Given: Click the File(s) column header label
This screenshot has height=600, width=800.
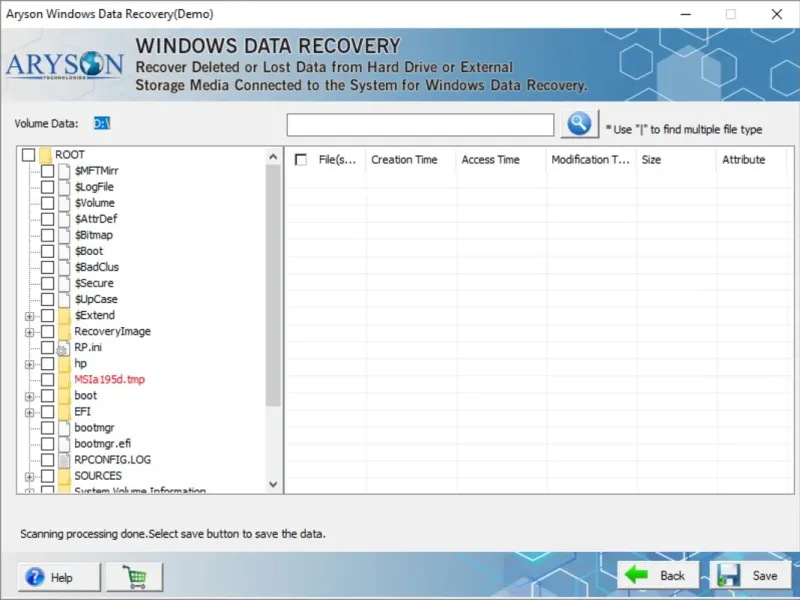Looking at the screenshot, I should [337, 160].
